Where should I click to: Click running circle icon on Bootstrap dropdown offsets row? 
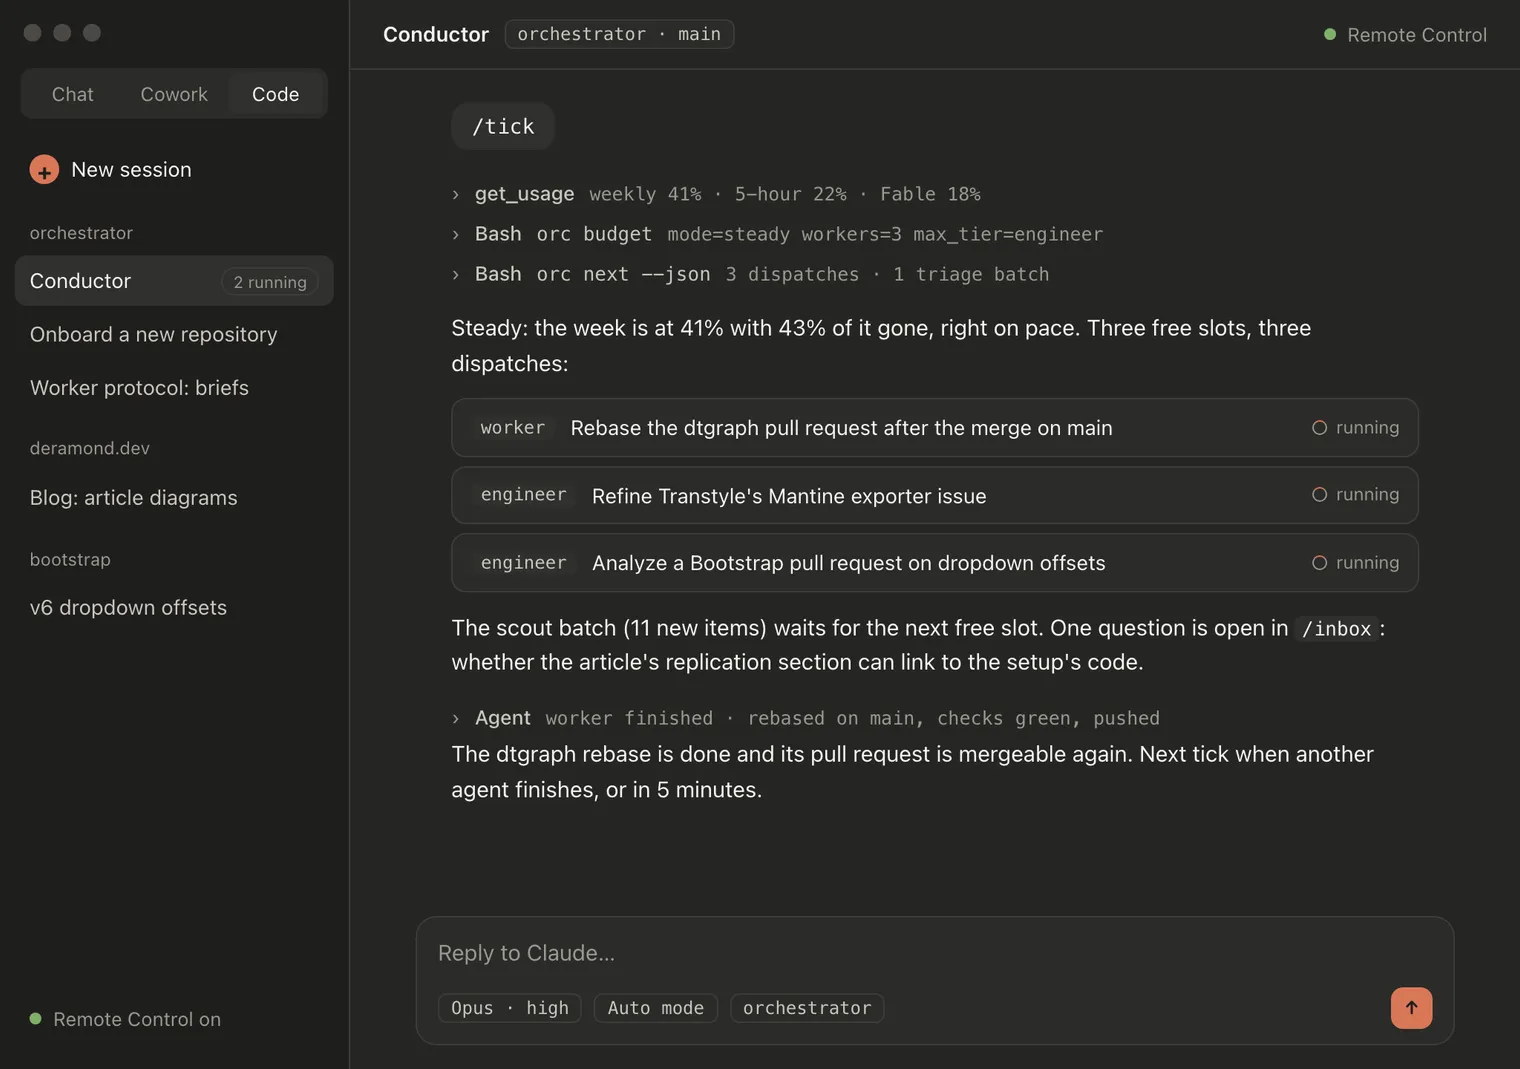point(1319,563)
